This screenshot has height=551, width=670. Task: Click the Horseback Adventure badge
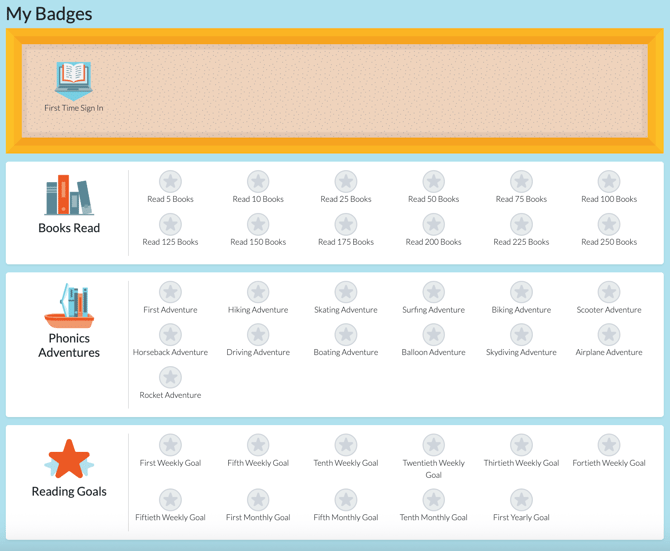tap(170, 335)
